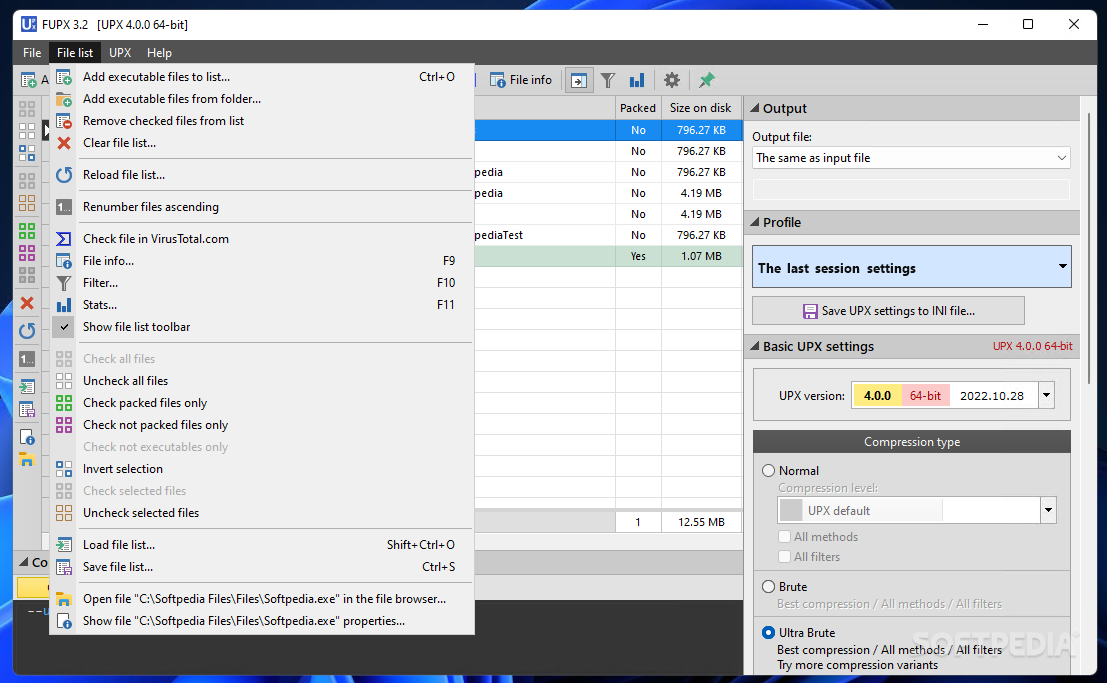Click the File info toolbar button
This screenshot has width=1107, height=683.
[x=521, y=80]
